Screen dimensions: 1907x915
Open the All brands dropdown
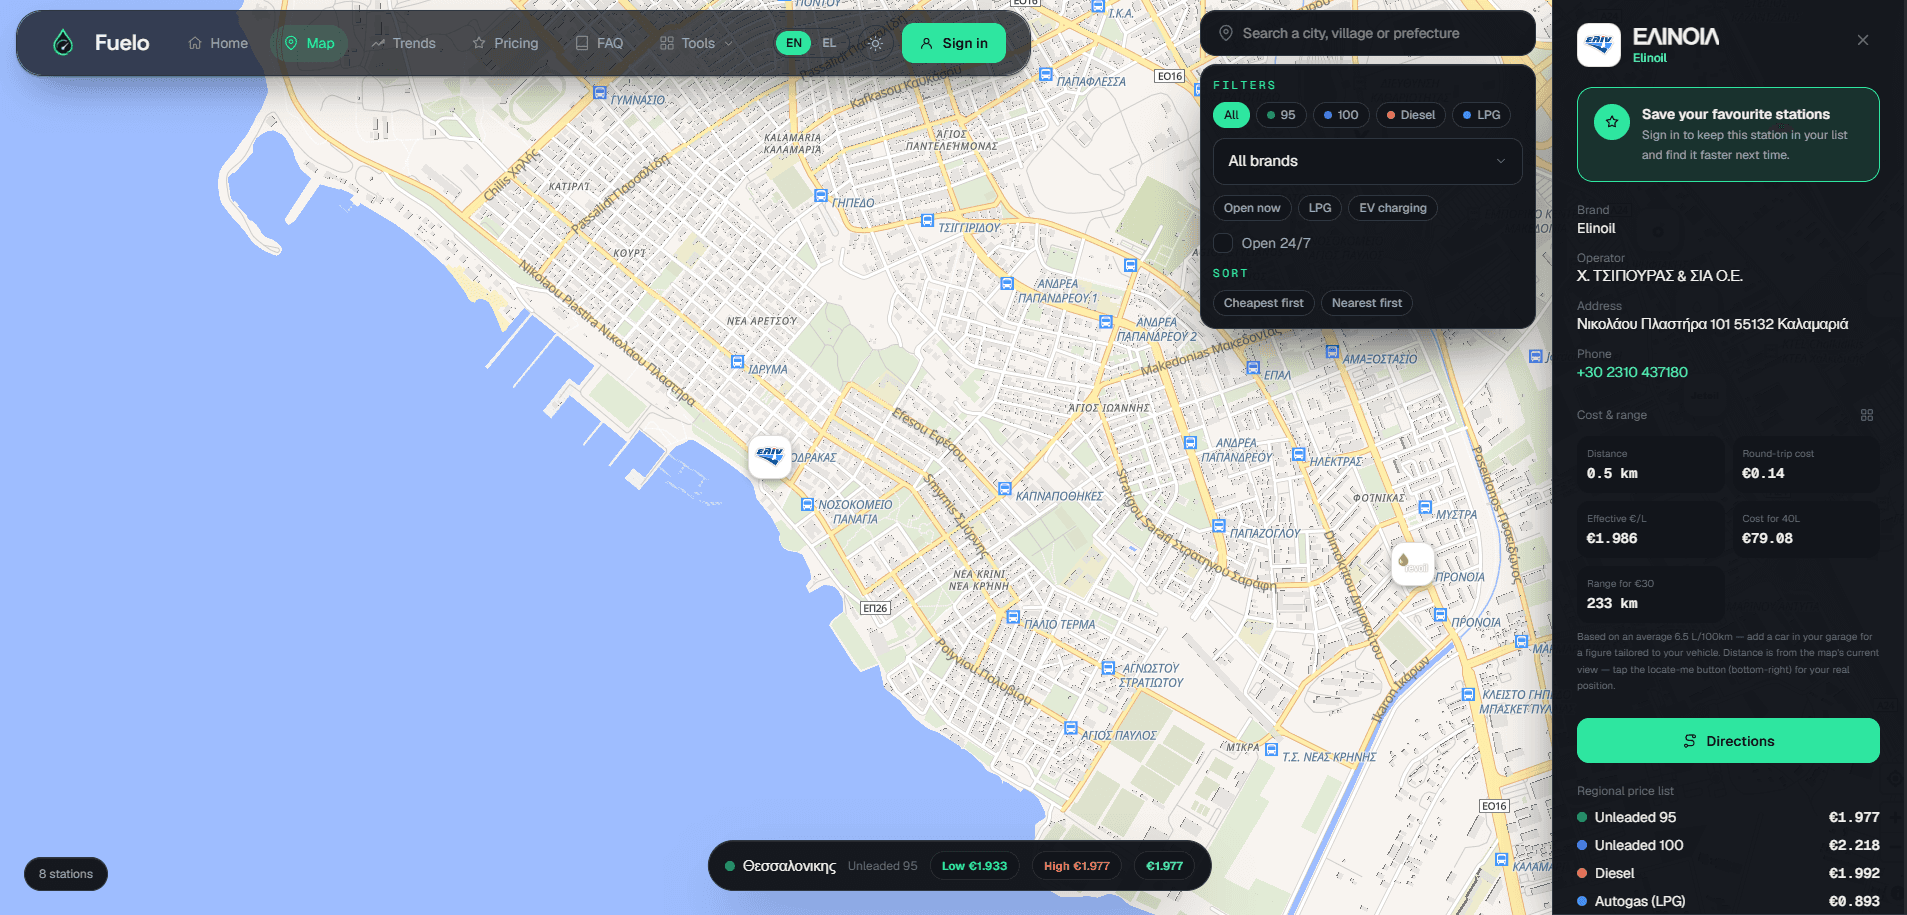coord(1367,161)
